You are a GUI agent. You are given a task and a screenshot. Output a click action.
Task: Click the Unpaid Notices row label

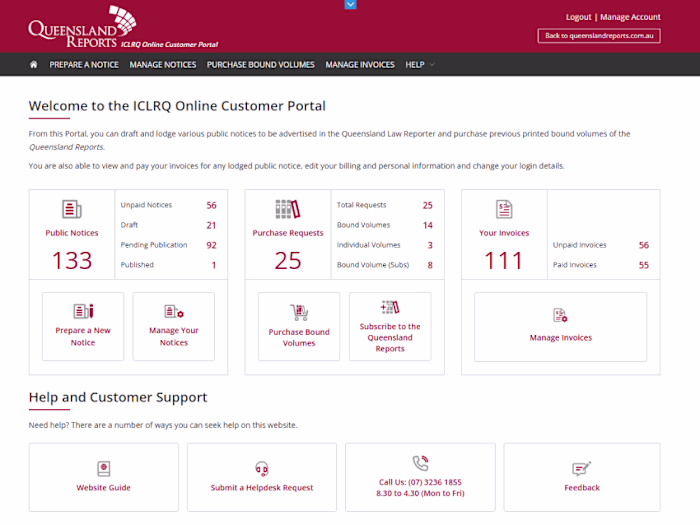pos(146,205)
